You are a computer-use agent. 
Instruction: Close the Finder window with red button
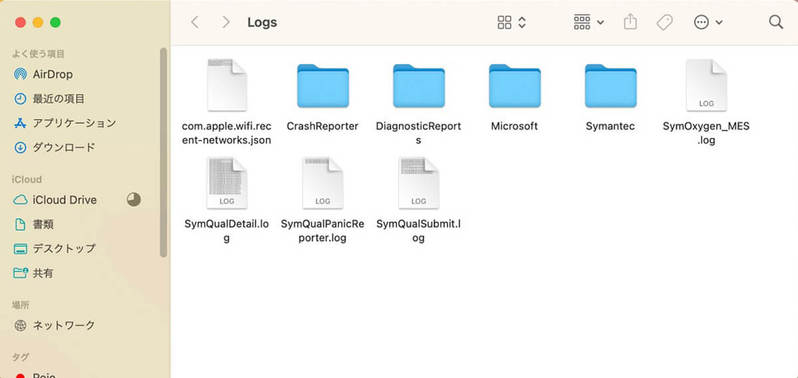pyautogui.click(x=20, y=22)
